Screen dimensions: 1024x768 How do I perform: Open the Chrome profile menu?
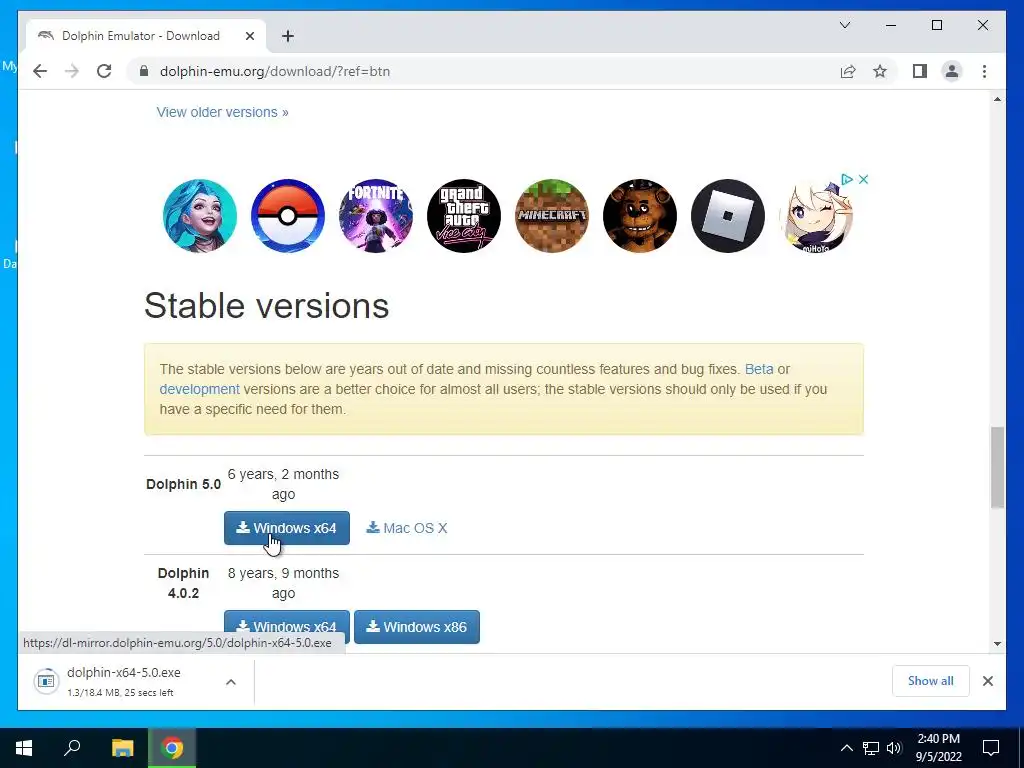[952, 71]
